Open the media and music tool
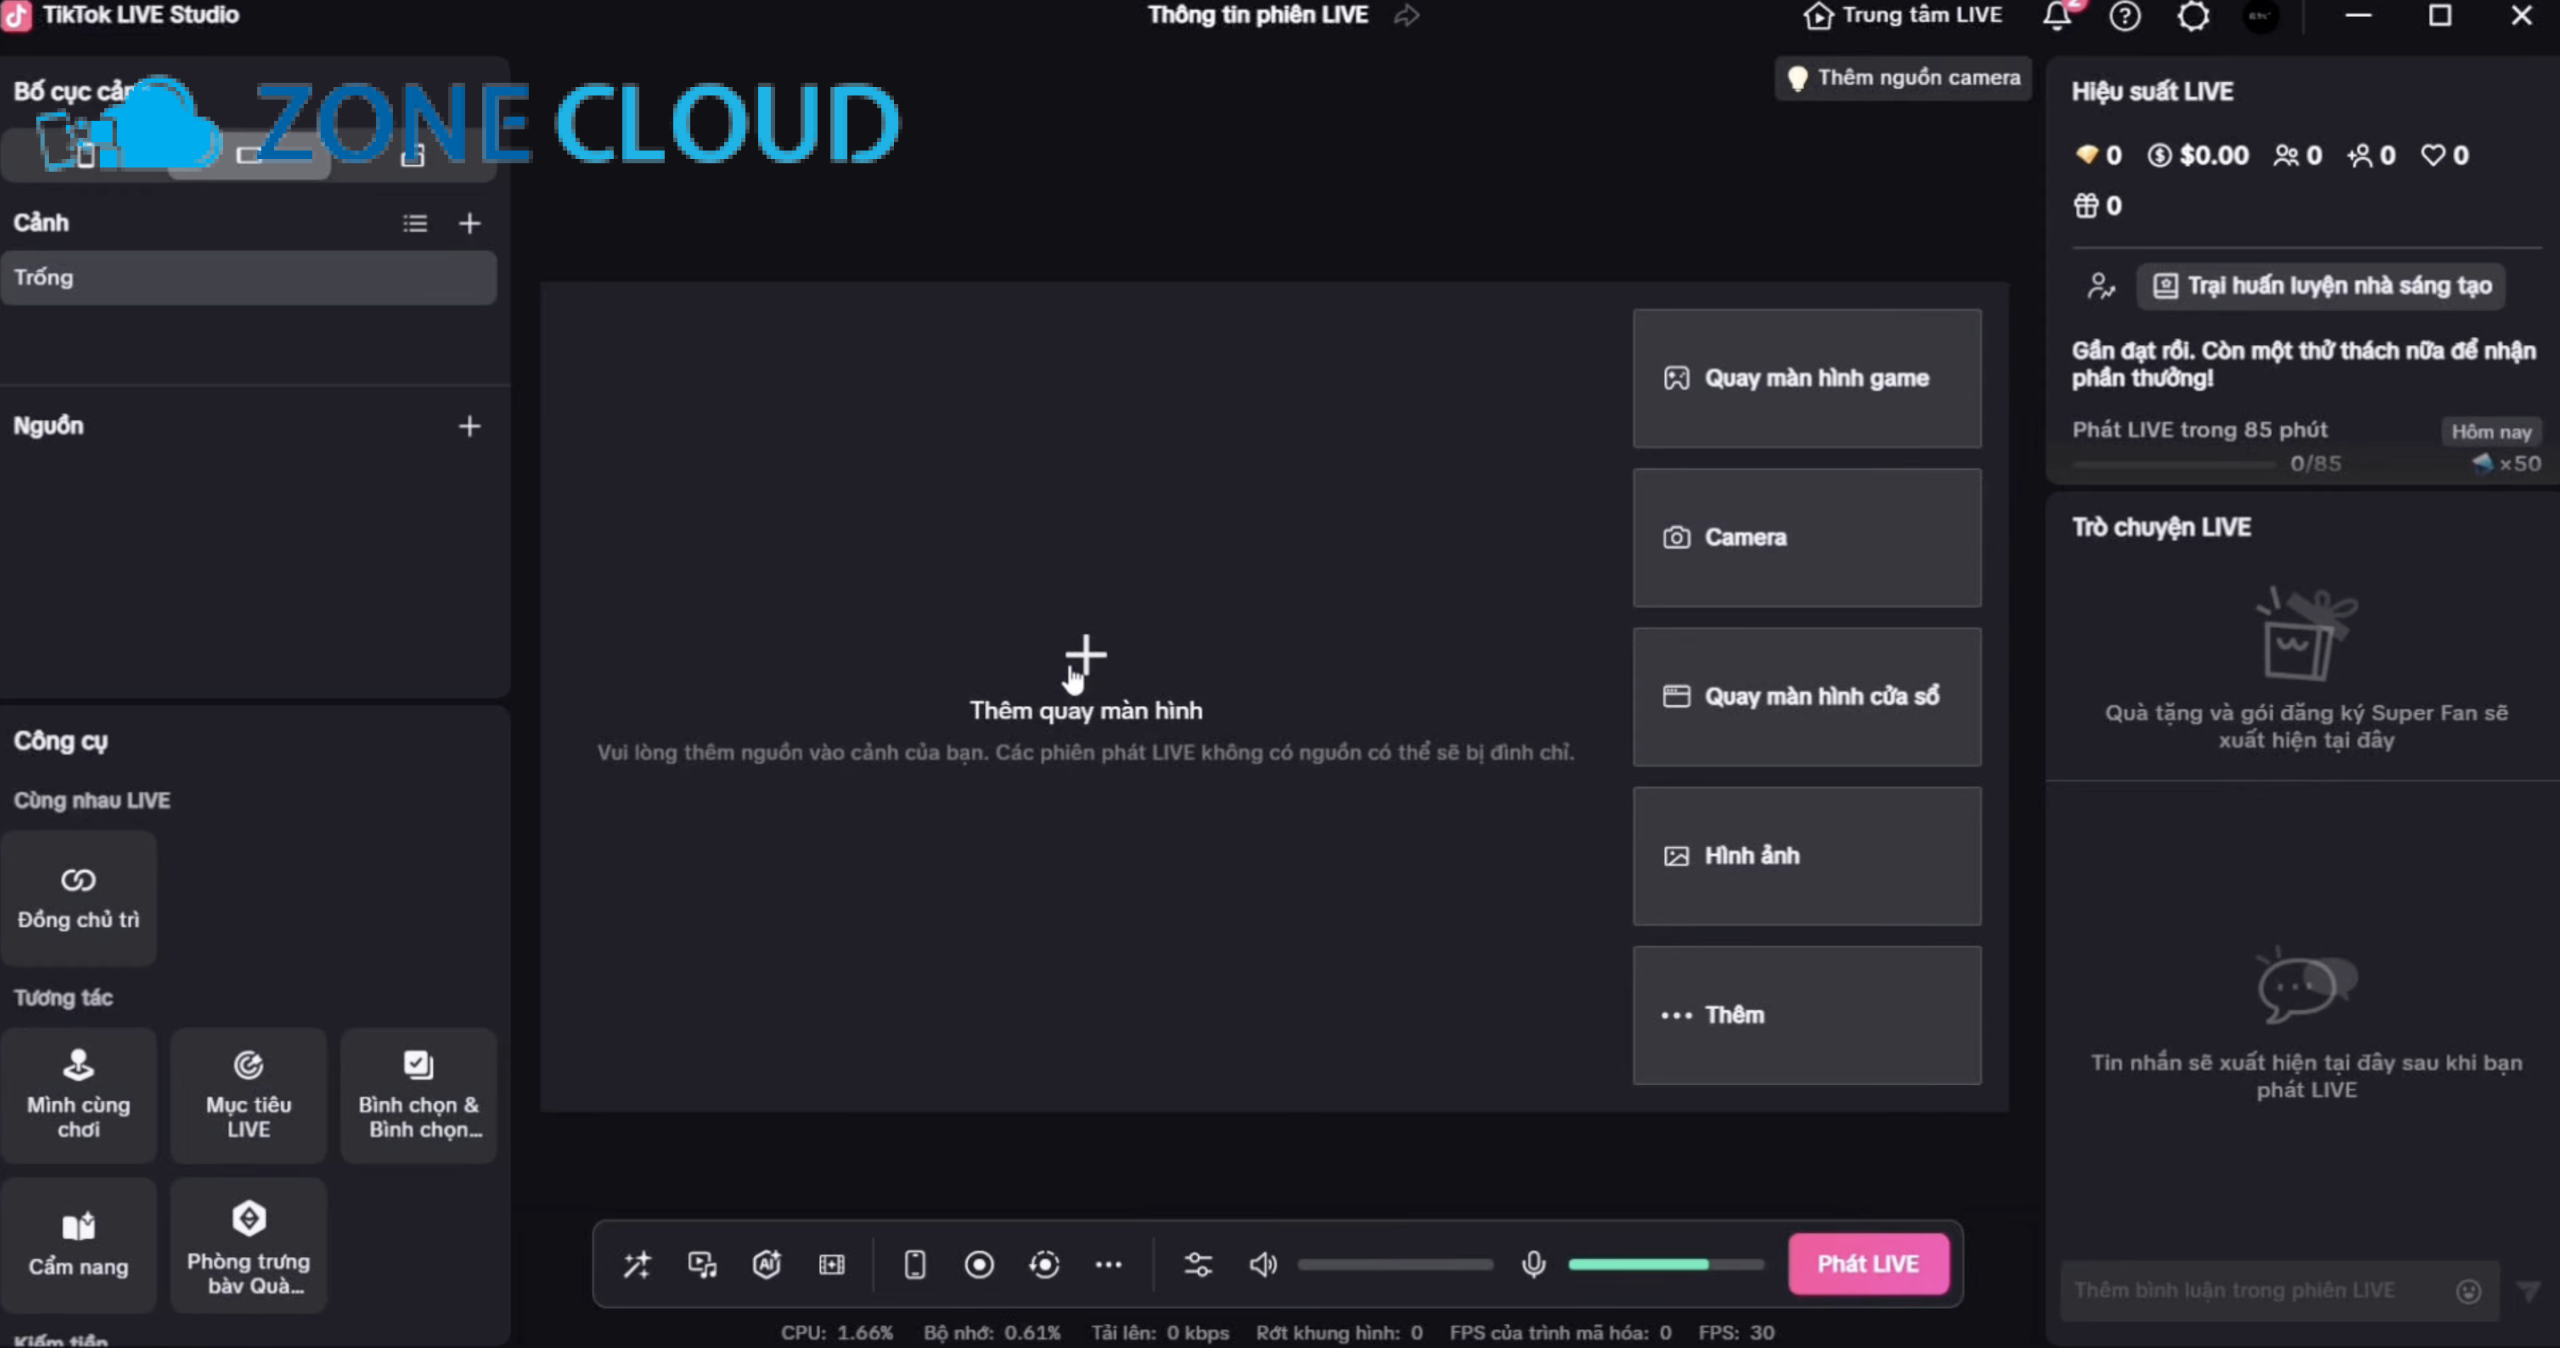 coord(702,1265)
